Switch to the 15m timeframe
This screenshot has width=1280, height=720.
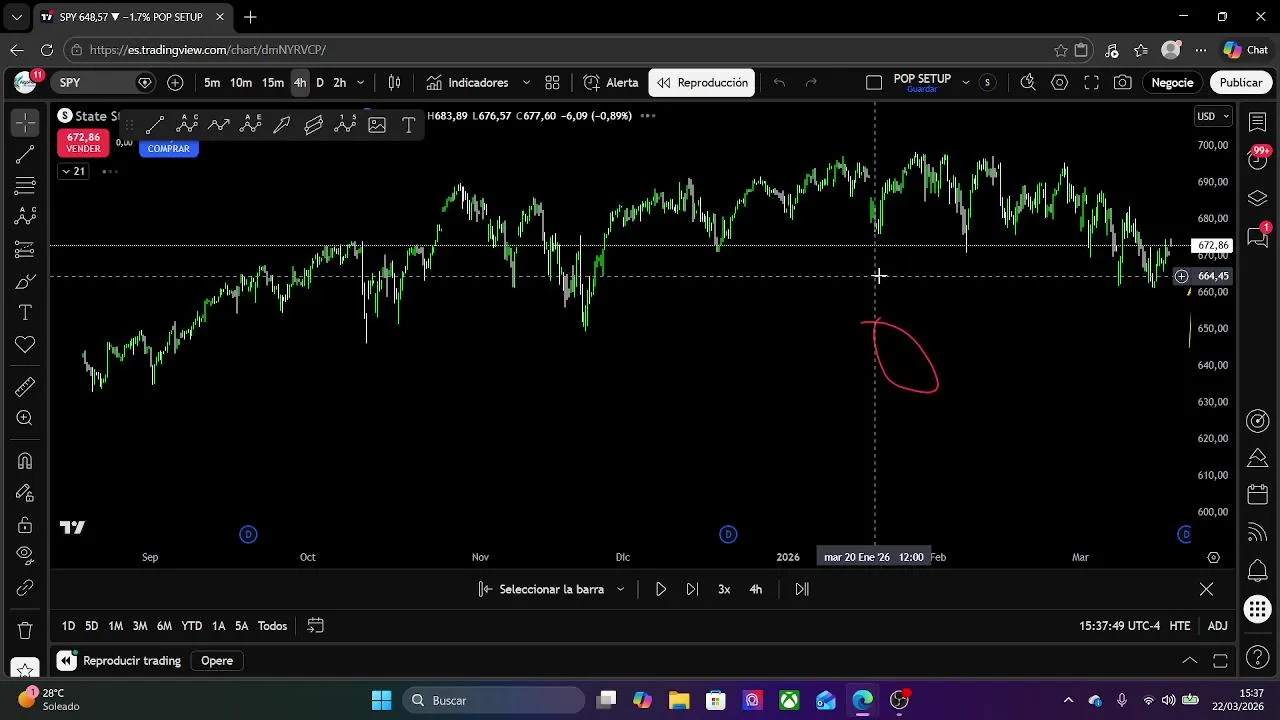(273, 83)
